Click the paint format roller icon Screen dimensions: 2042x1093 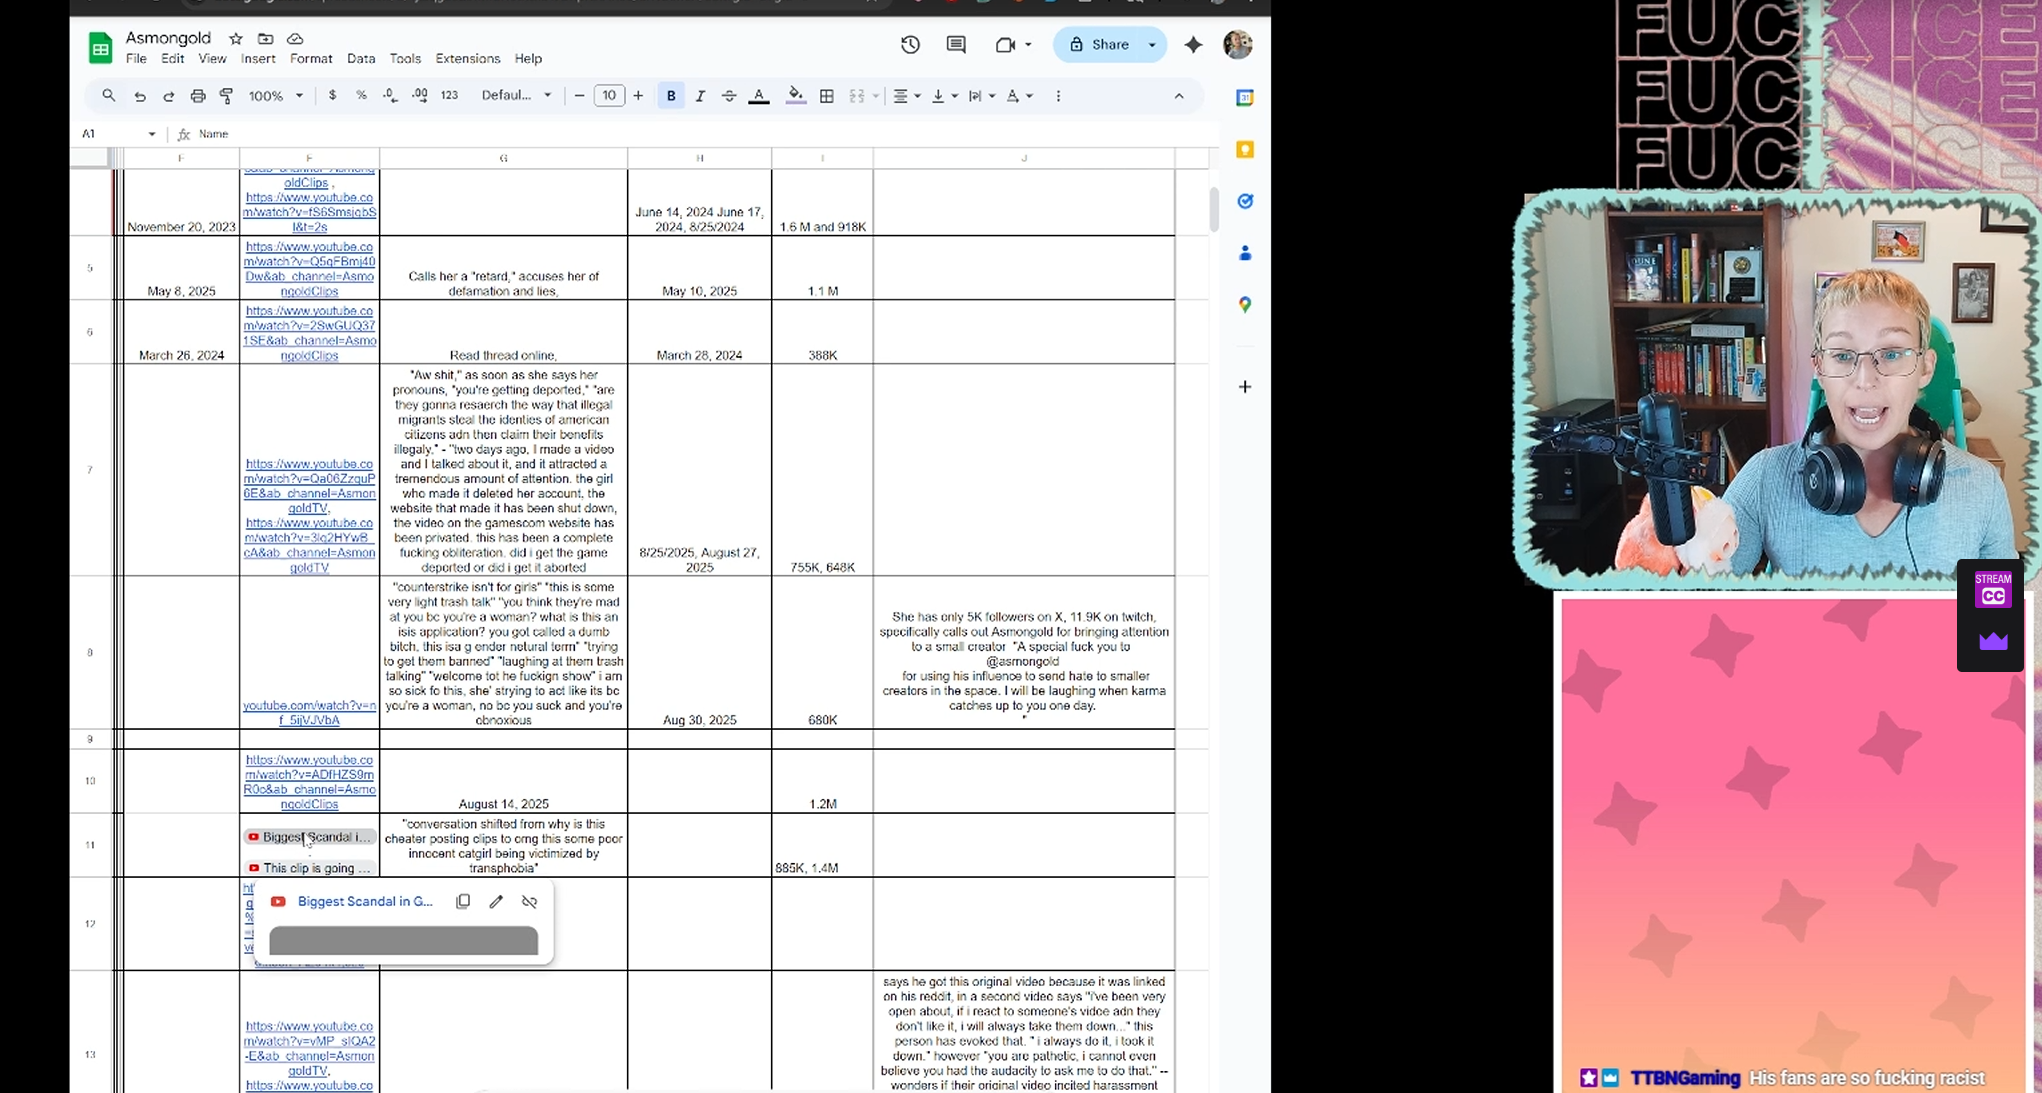tap(227, 96)
